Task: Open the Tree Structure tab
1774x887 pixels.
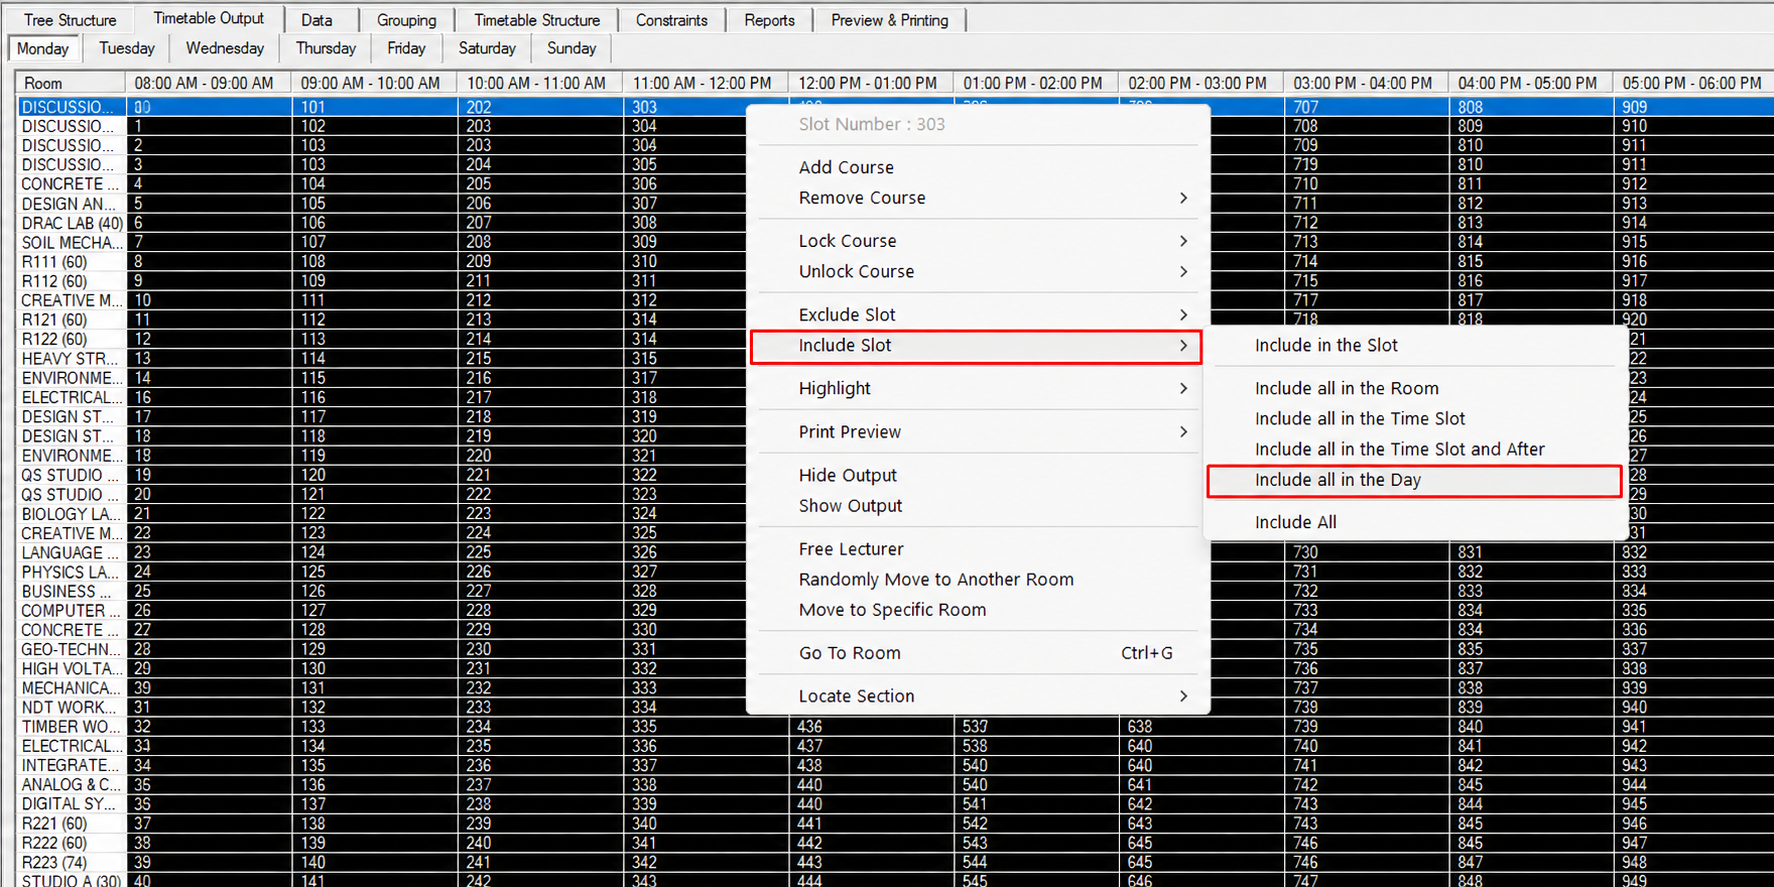Action: [x=70, y=20]
